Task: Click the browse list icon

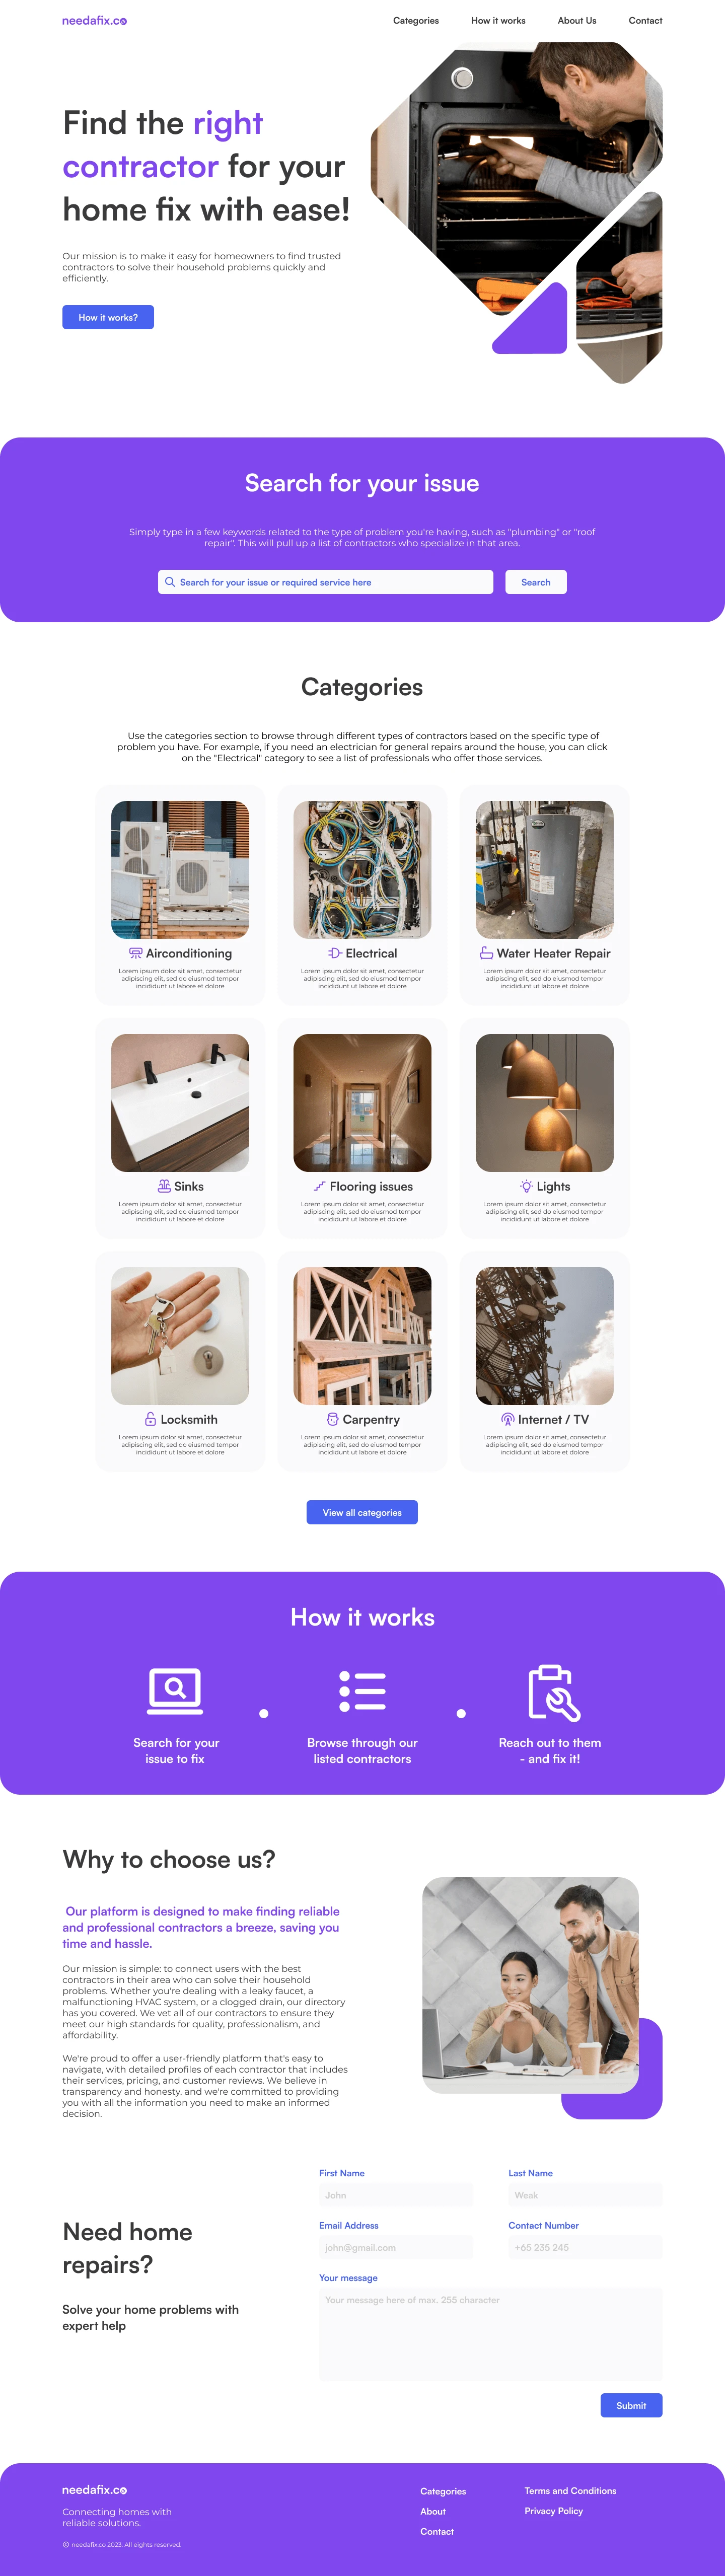Action: click(x=362, y=1691)
